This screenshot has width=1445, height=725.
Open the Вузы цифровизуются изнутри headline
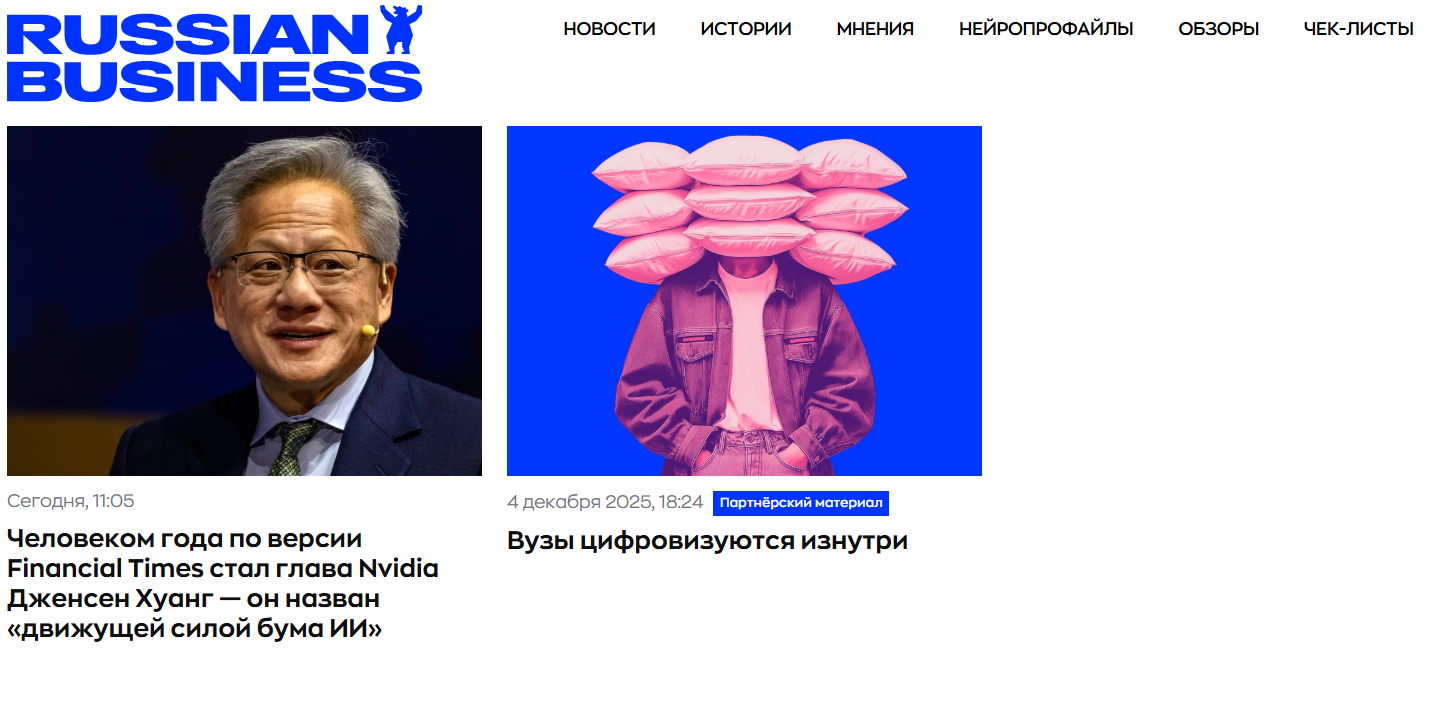pyautogui.click(x=707, y=541)
